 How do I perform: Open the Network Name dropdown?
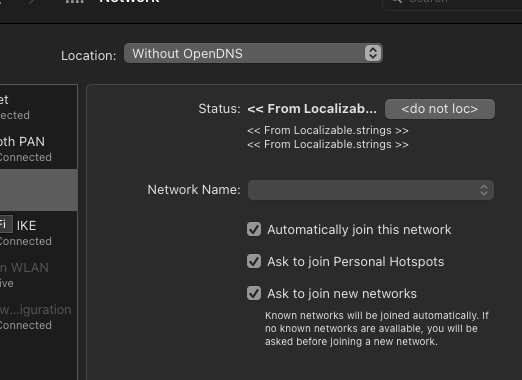tap(371, 190)
